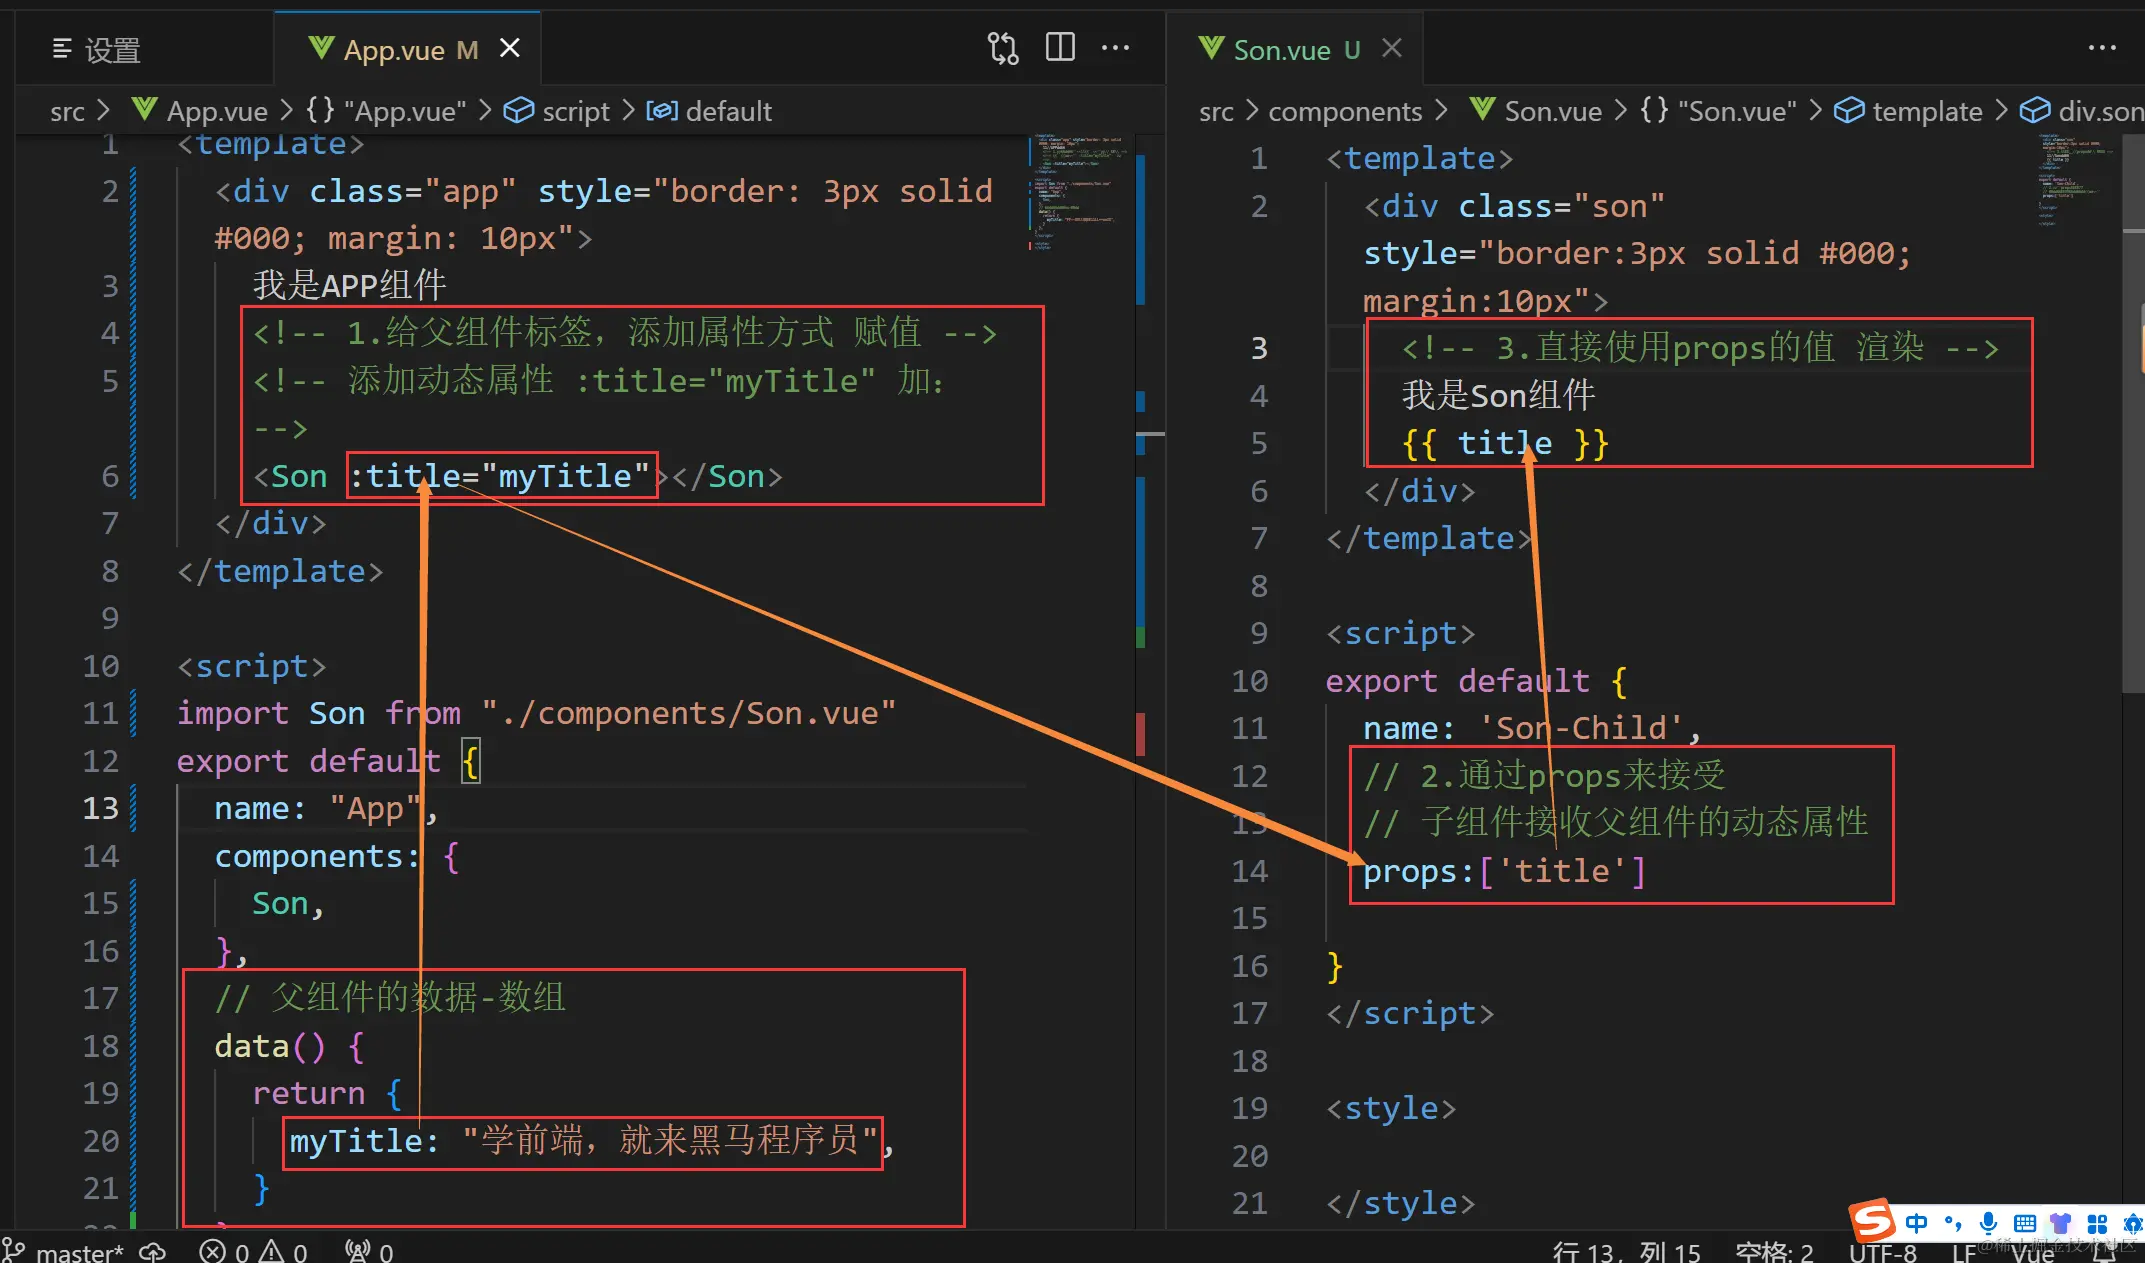Open the template breadcrumb segment
The height and width of the screenshot is (1263, 2145).
1909,111
